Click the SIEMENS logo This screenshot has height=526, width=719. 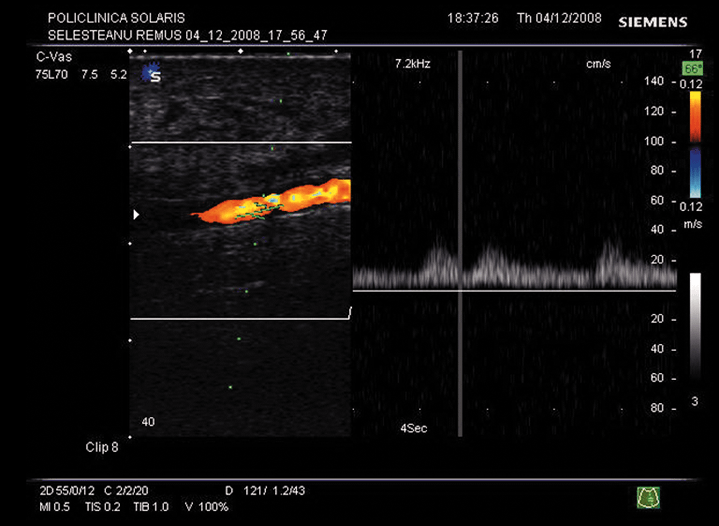[x=653, y=21]
